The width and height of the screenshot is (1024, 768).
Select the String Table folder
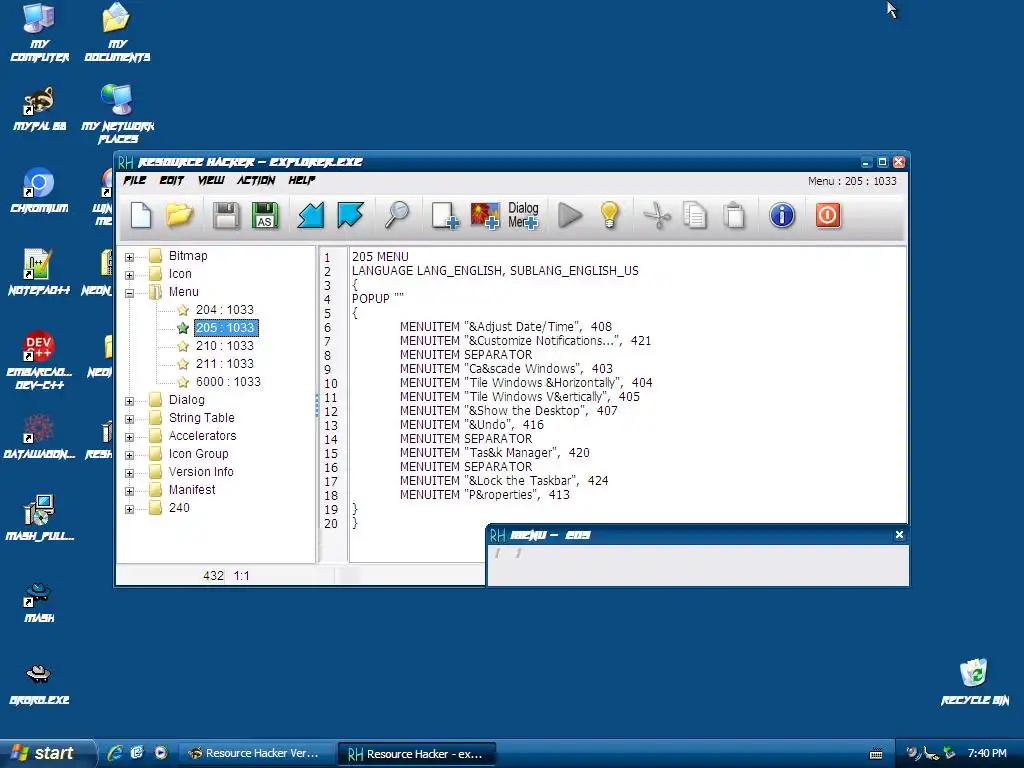coord(201,417)
